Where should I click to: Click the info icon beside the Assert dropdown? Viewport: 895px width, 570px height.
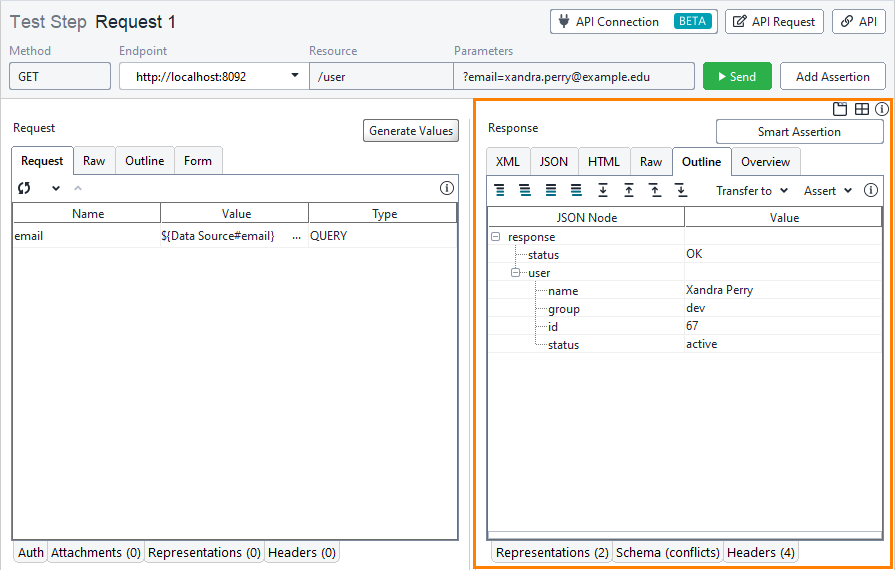click(871, 190)
